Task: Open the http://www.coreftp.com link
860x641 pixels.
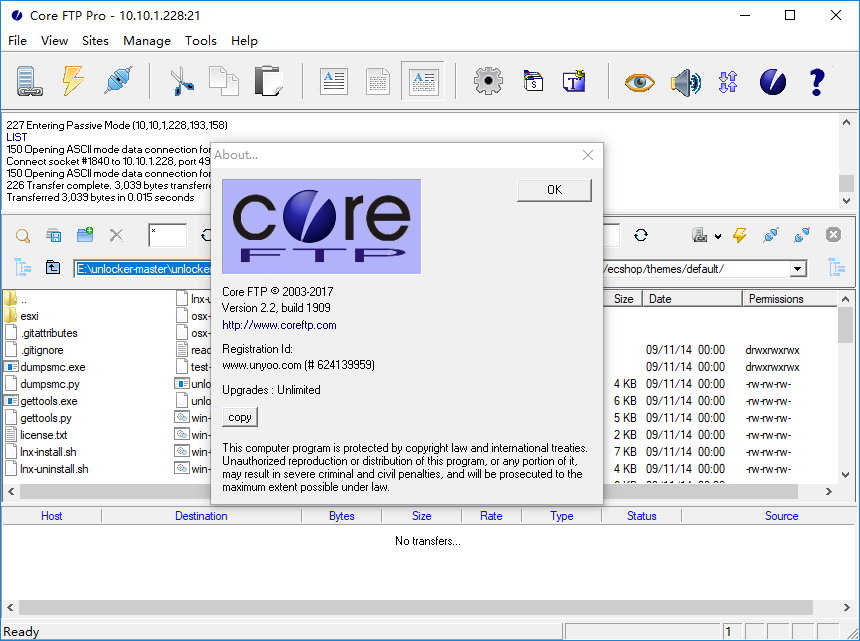Action: [x=279, y=325]
